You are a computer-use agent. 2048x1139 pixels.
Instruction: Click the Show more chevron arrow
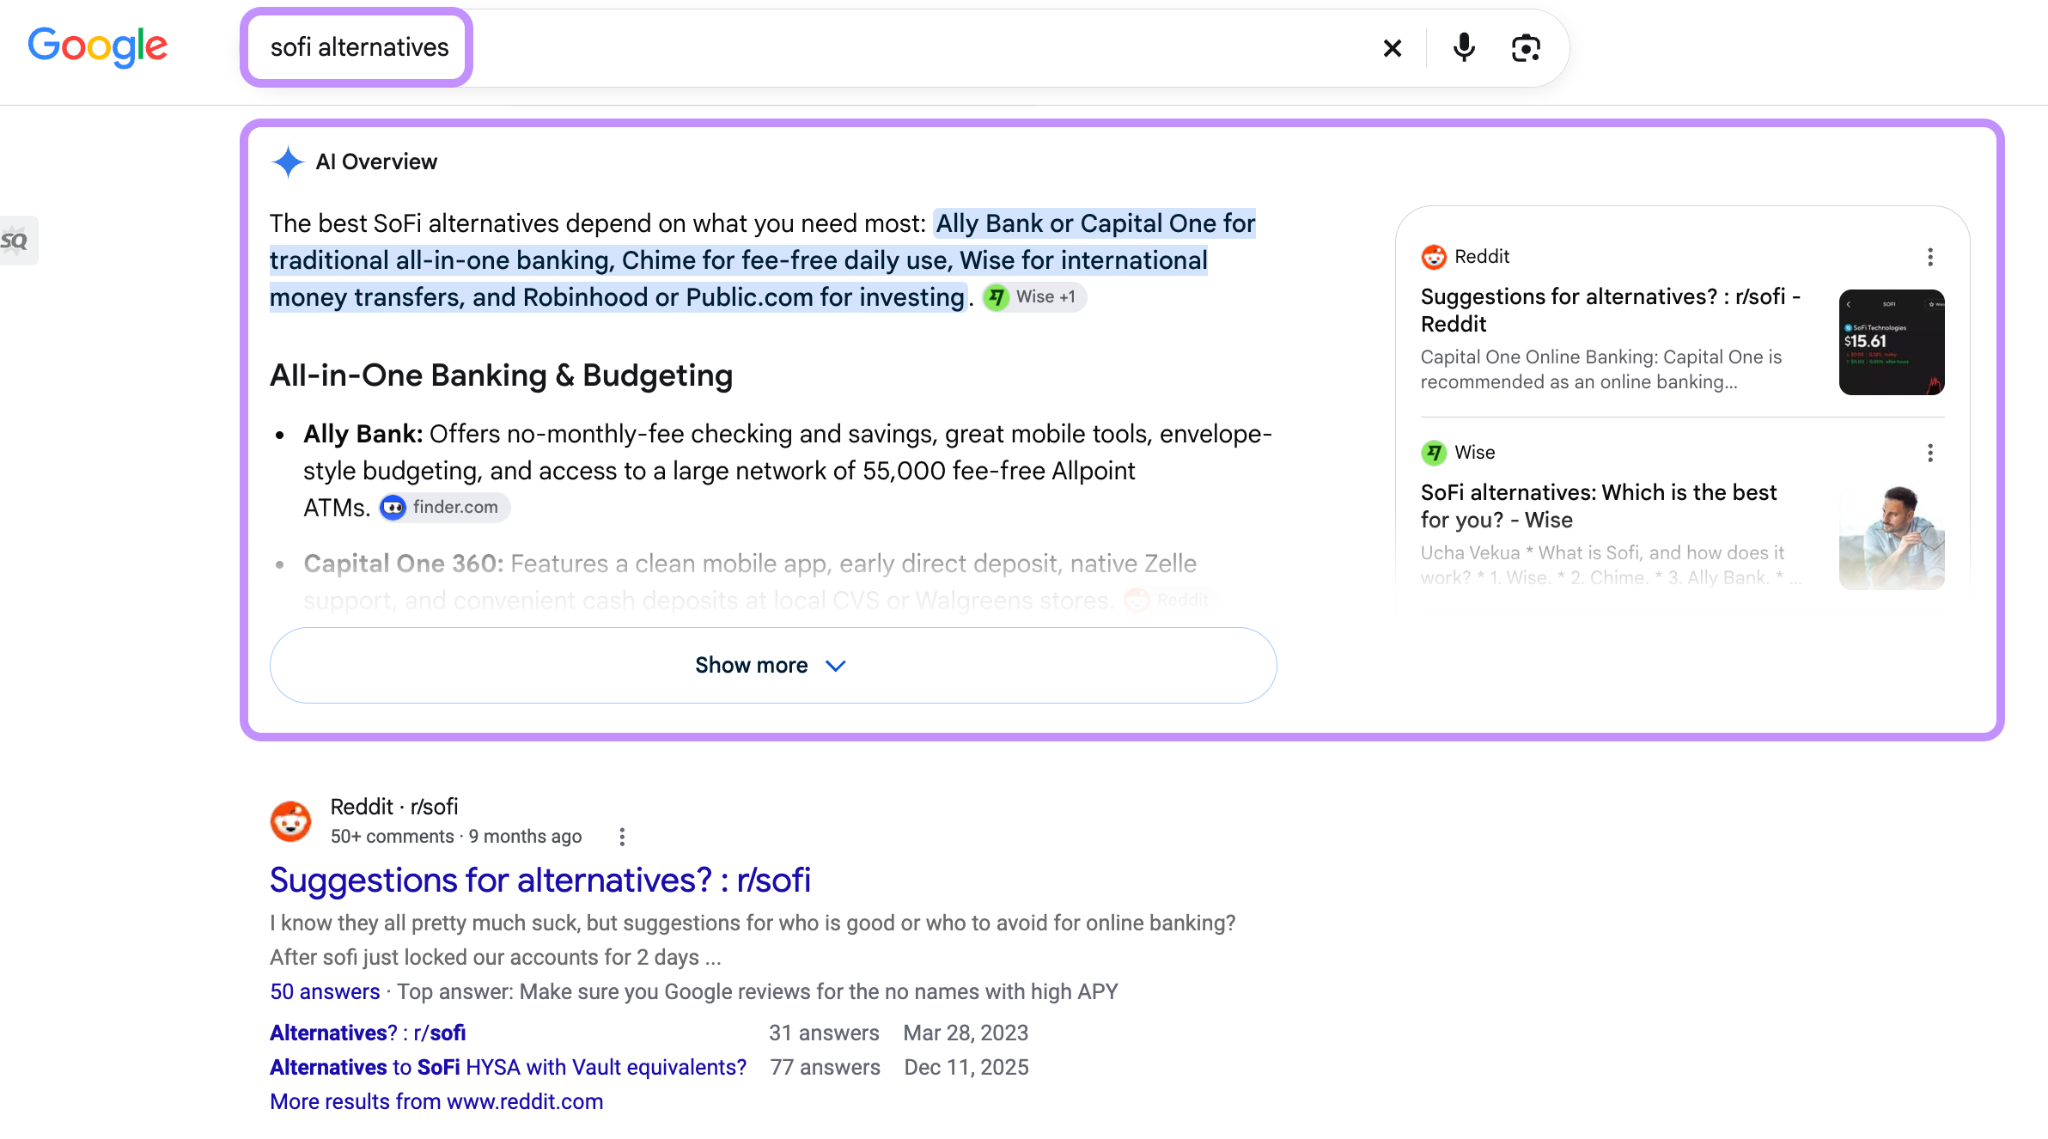[836, 666]
